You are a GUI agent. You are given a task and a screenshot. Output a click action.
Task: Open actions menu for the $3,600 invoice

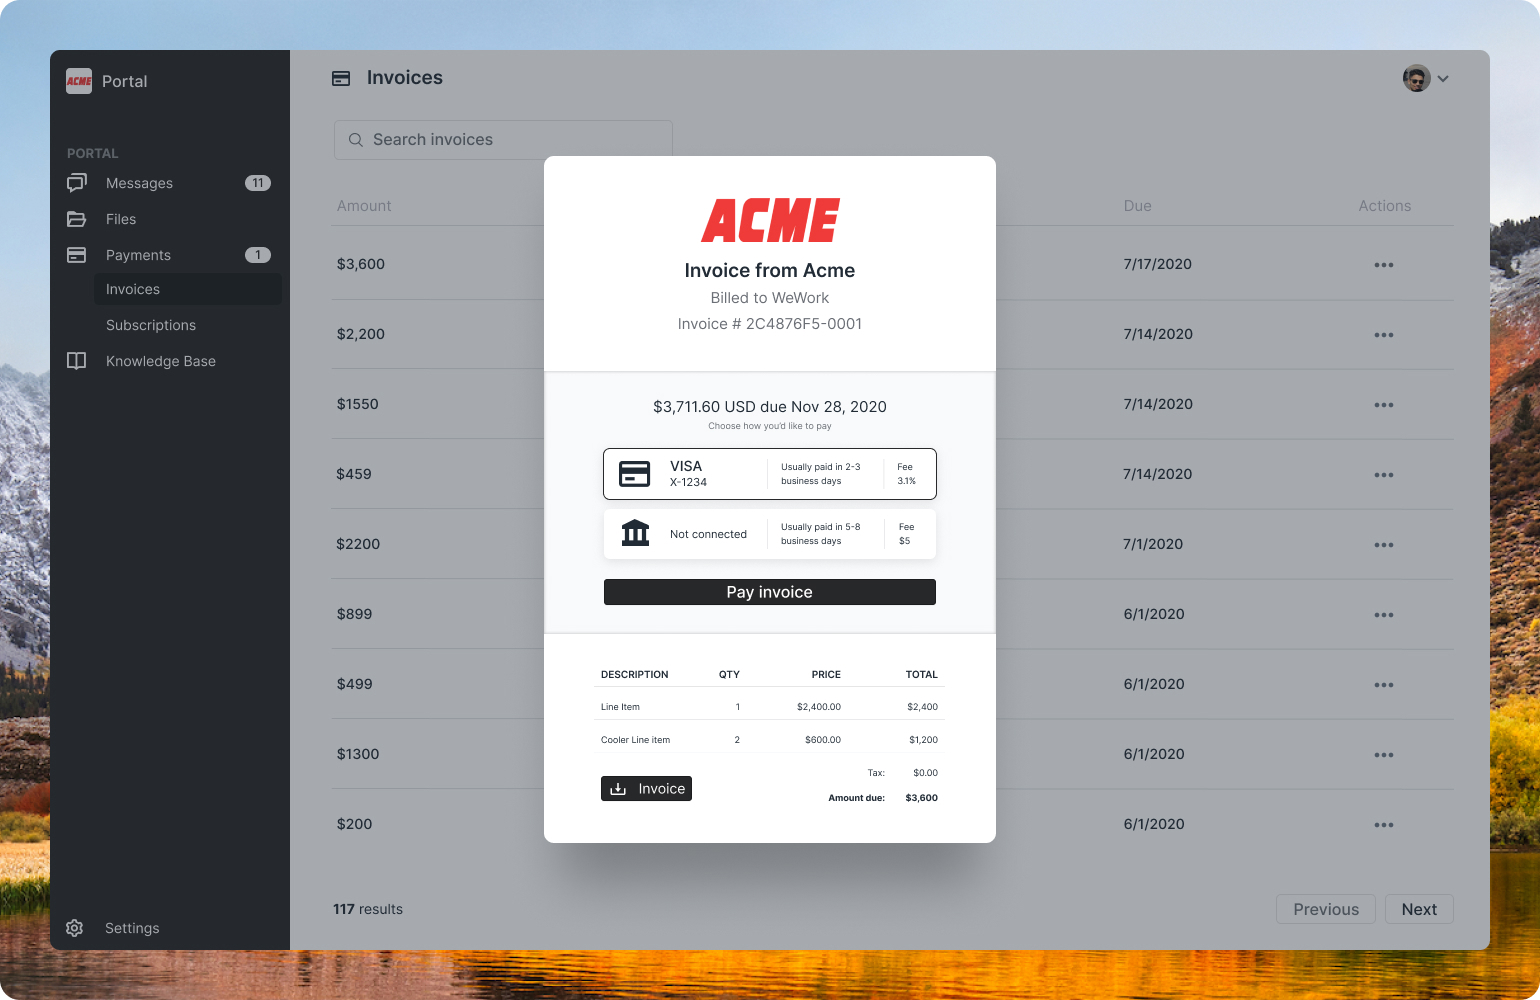point(1384,265)
